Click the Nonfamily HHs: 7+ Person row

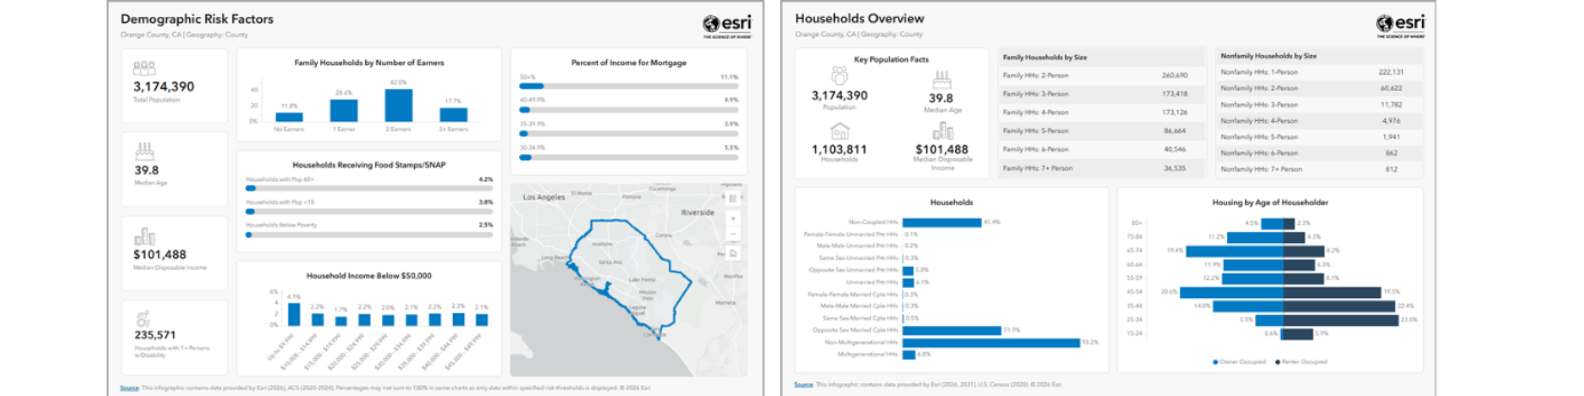[1319, 169]
